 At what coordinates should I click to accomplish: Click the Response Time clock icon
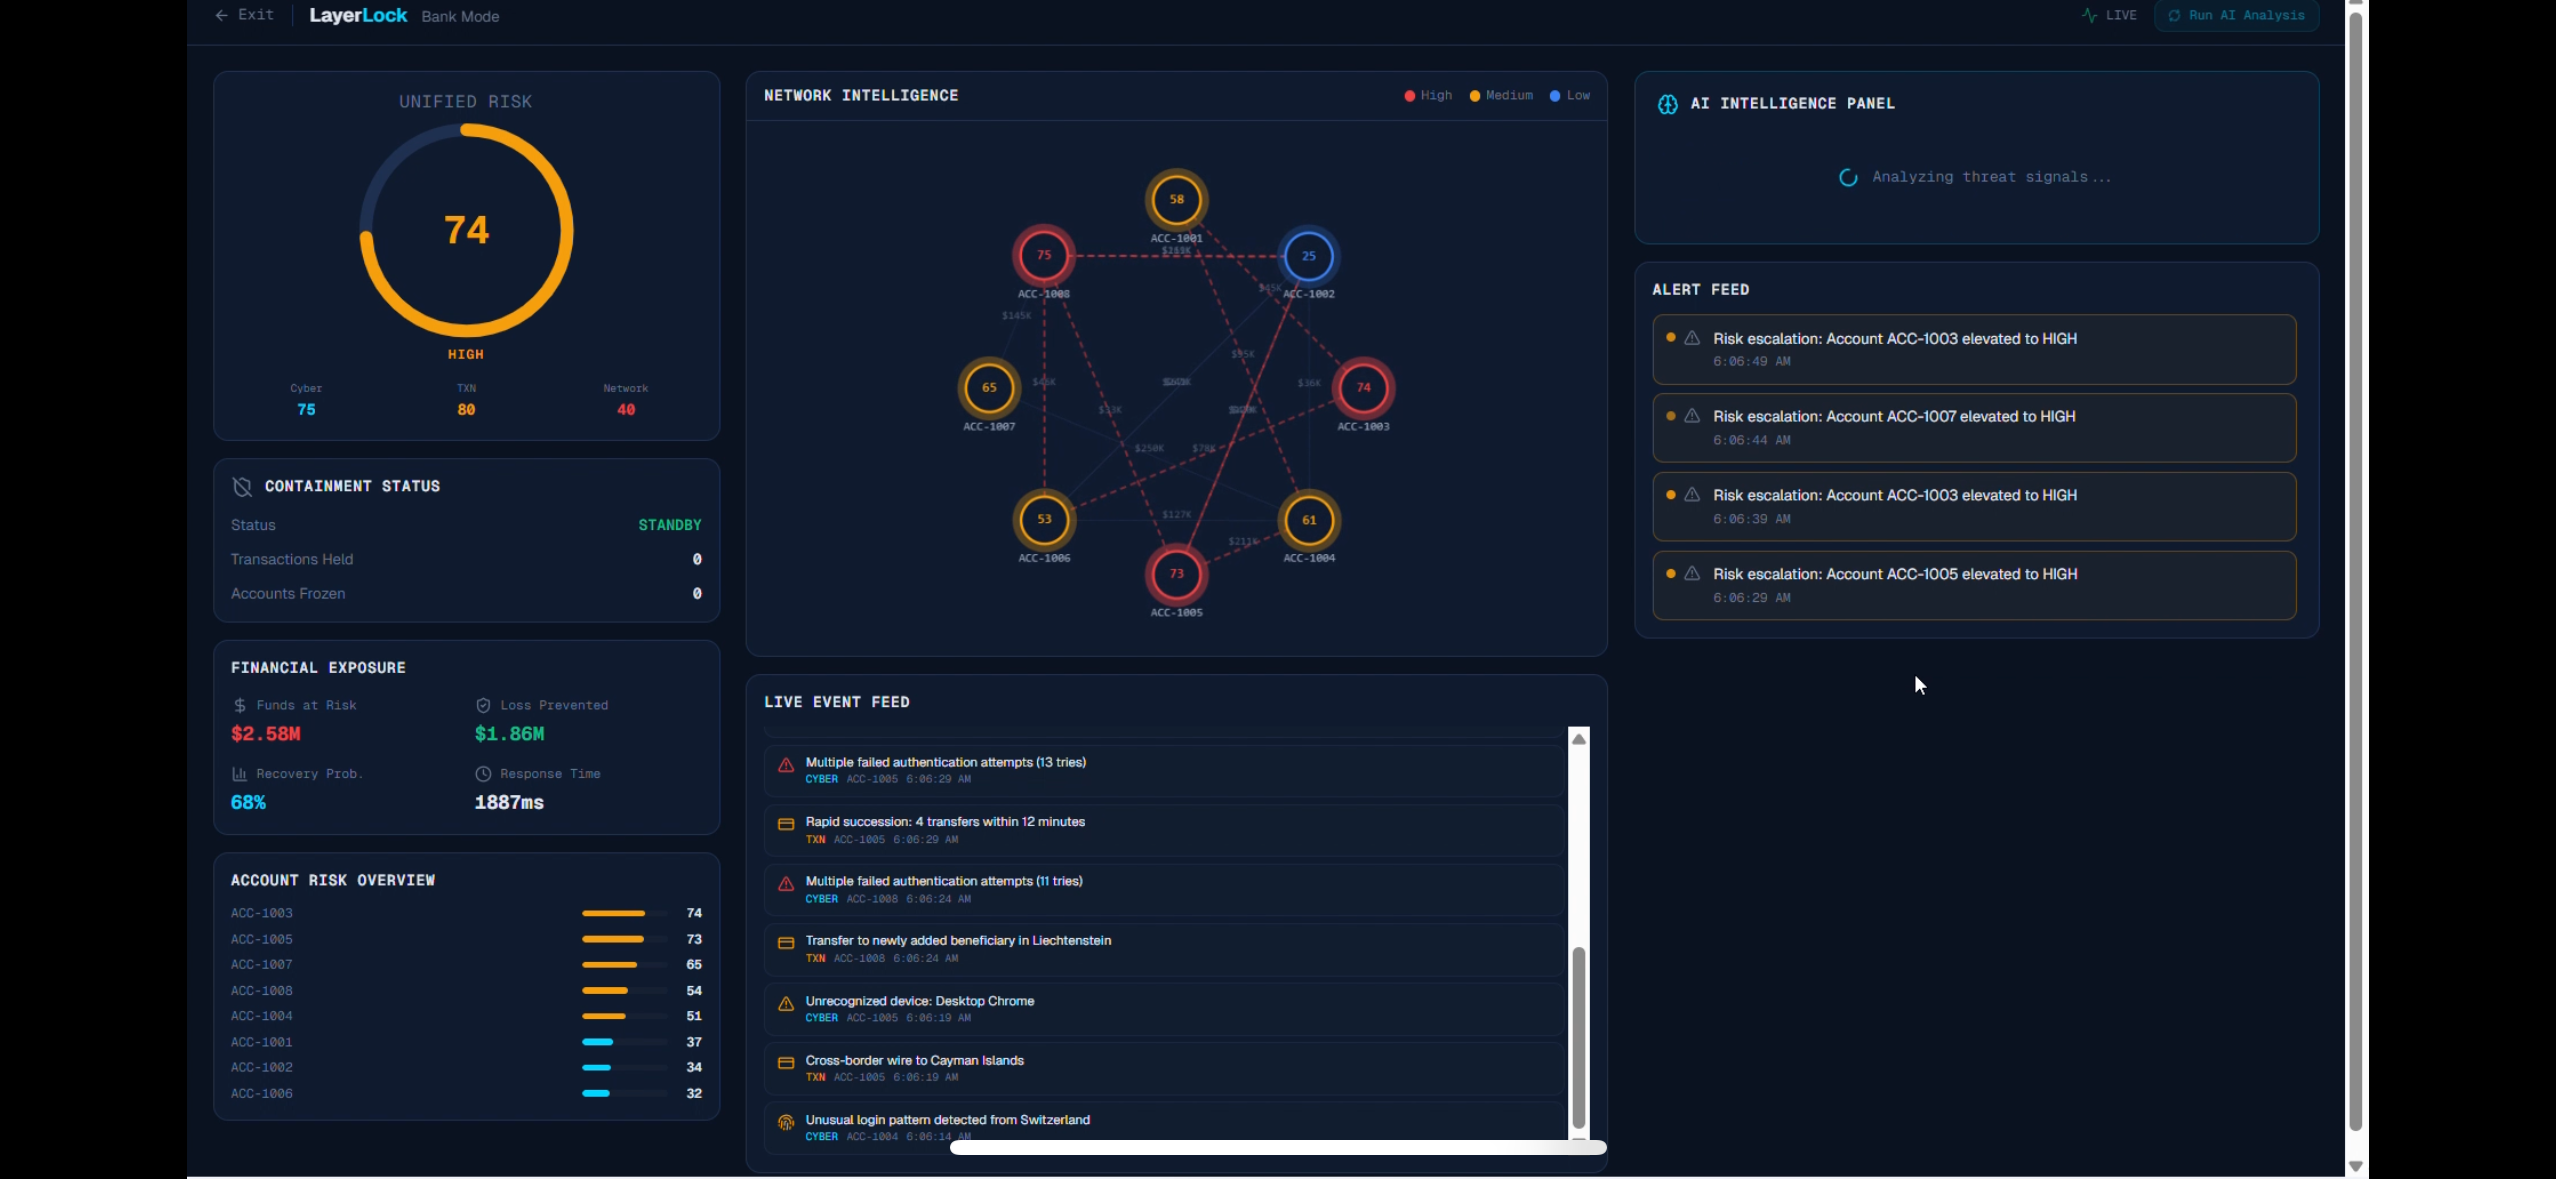[x=483, y=774]
